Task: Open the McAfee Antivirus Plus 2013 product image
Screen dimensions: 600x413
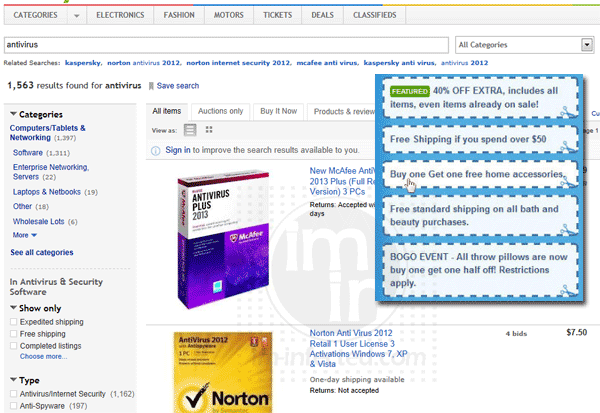Action: click(223, 239)
